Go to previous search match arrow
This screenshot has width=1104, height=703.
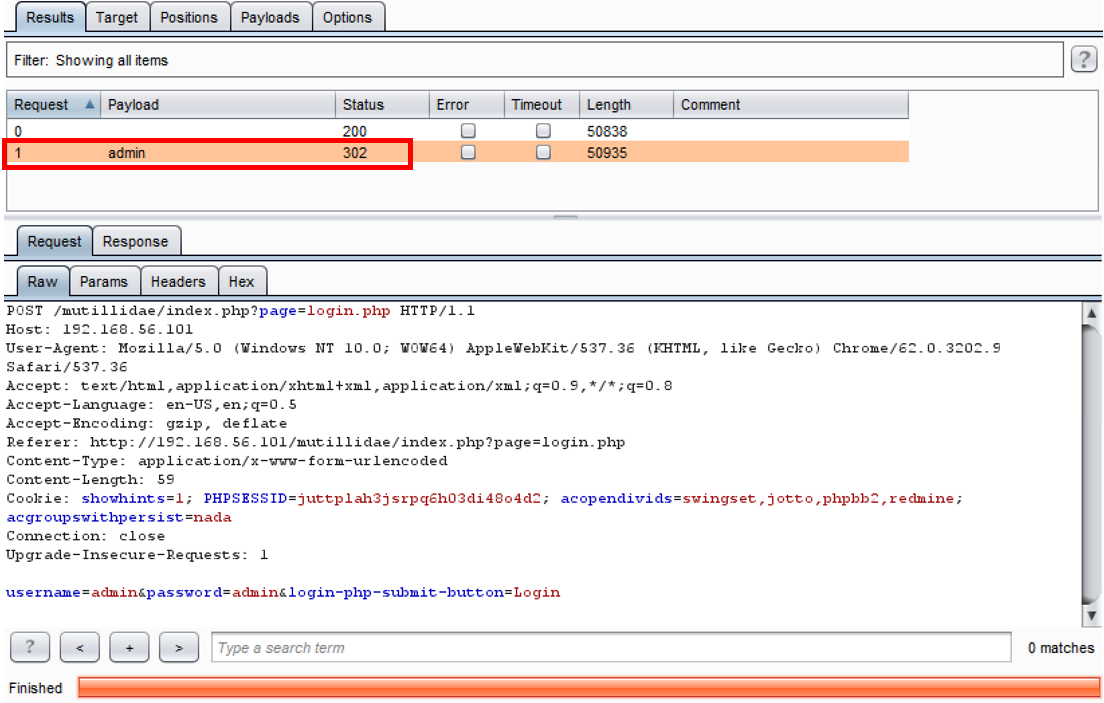pos(79,648)
